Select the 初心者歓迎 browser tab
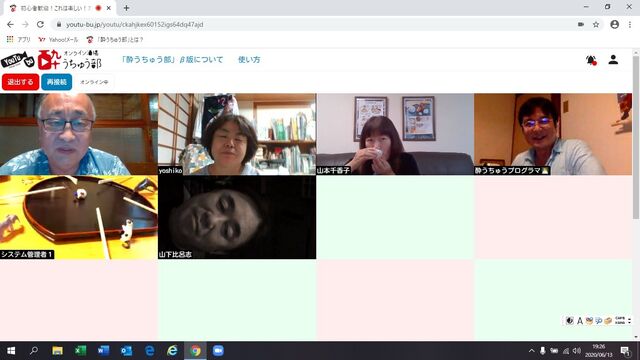The height and width of the screenshot is (360, 640). (x=57, y=8)
